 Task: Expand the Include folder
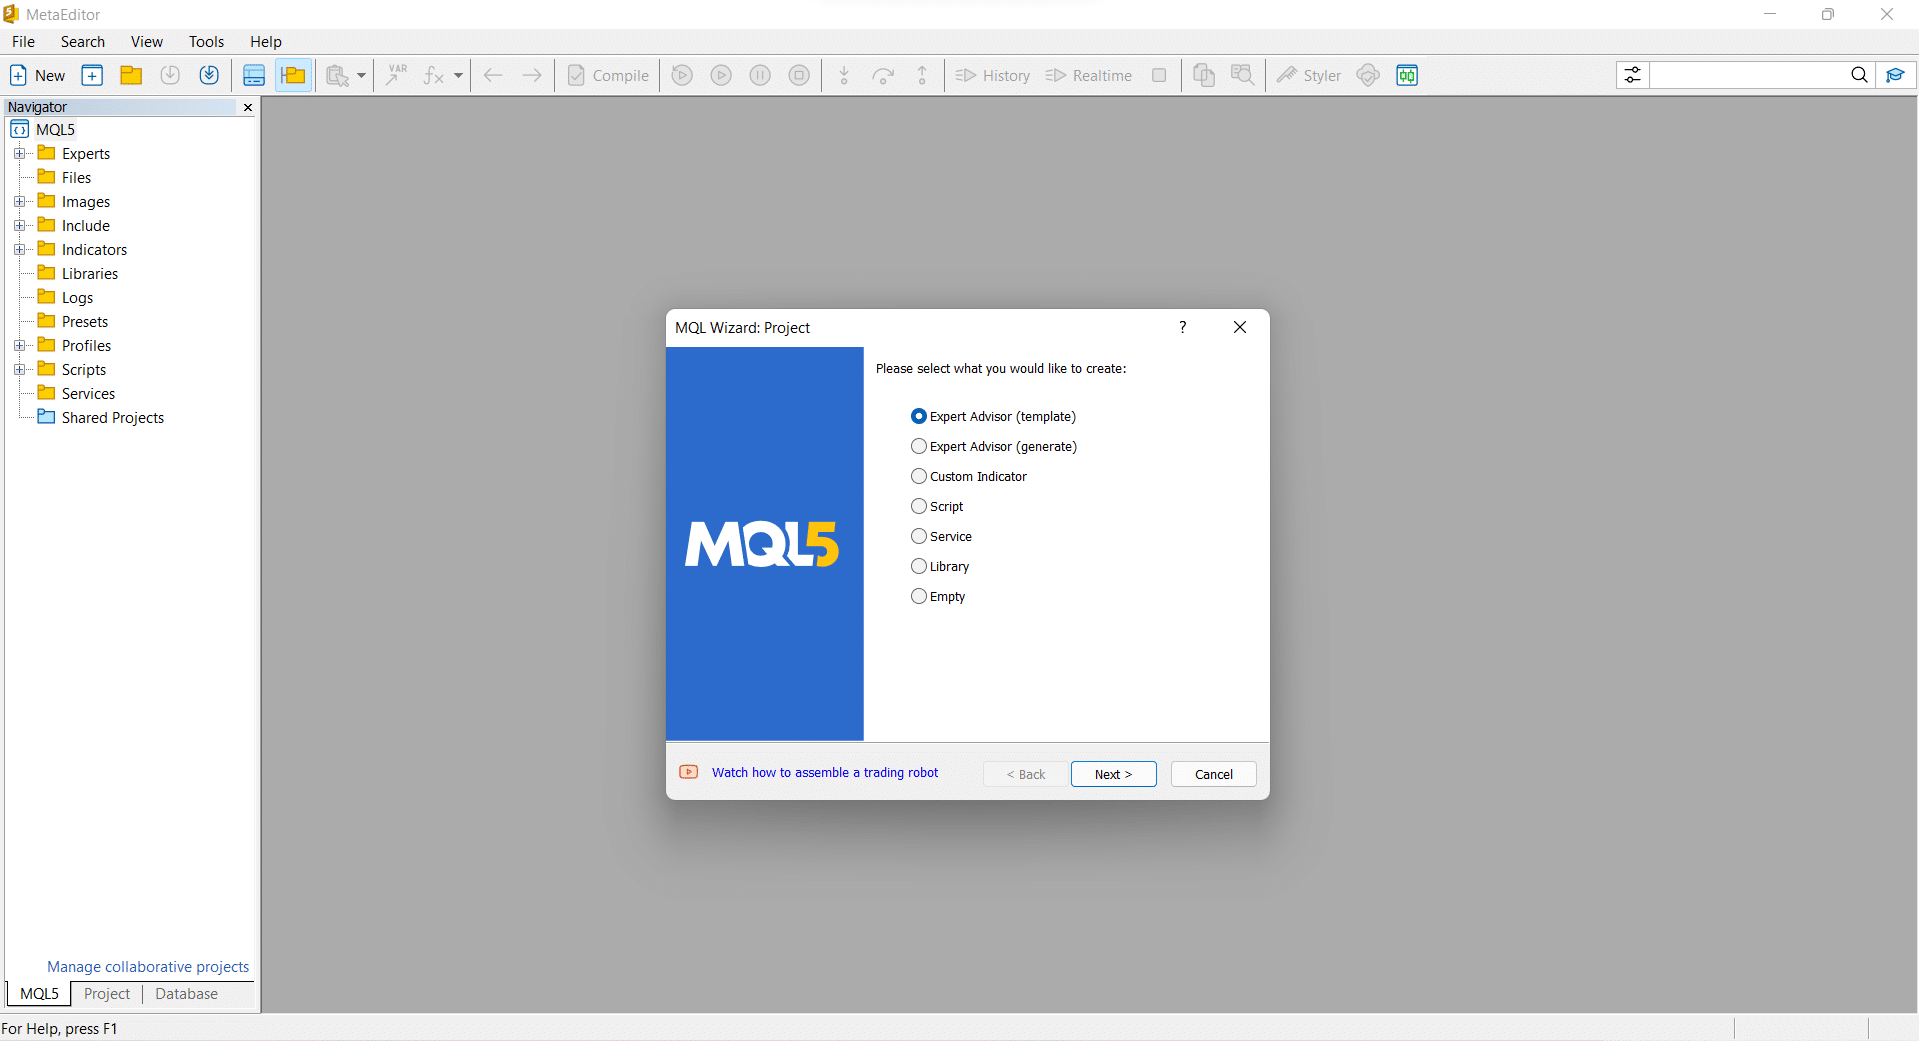pos(19,225)
